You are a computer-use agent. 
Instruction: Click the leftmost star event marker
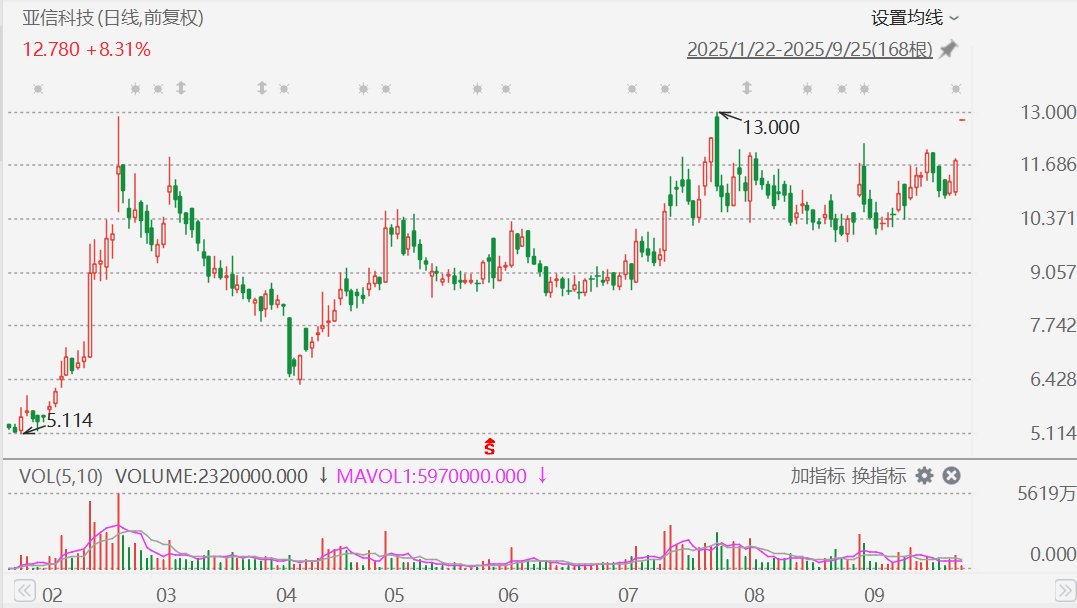coord(38,89)
